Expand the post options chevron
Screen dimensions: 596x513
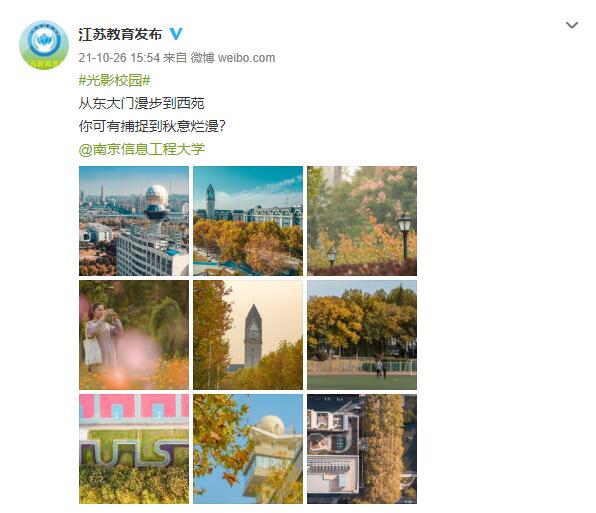coord(572,25)
